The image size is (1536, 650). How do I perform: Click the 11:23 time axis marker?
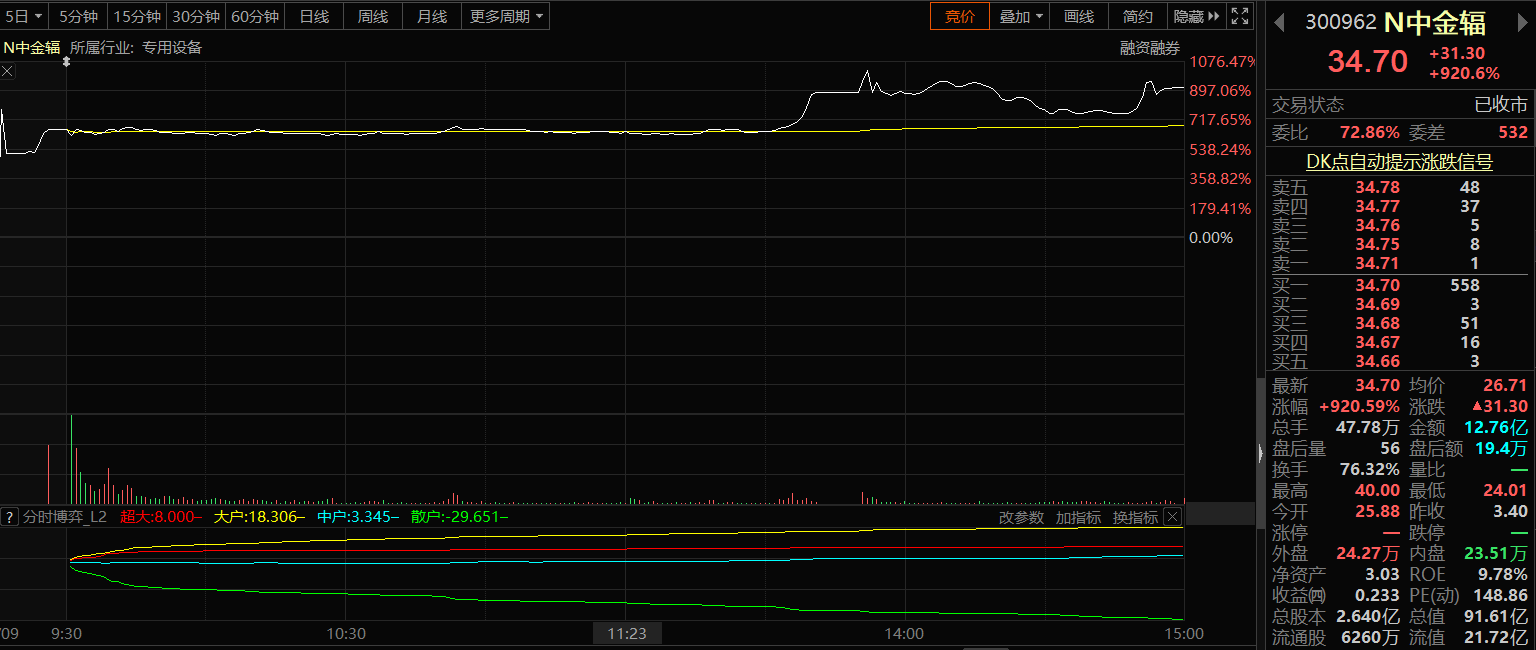coord(627,633)
